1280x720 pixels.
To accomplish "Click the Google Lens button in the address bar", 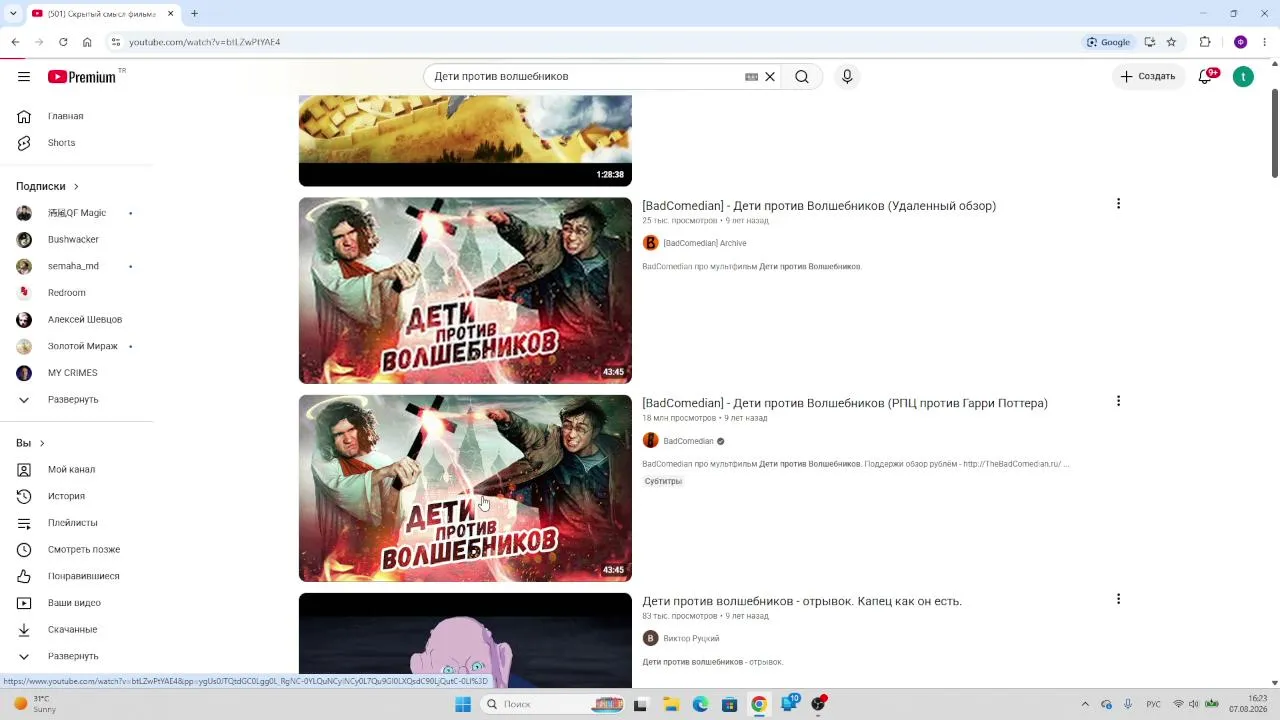I will pos(1109,42).
